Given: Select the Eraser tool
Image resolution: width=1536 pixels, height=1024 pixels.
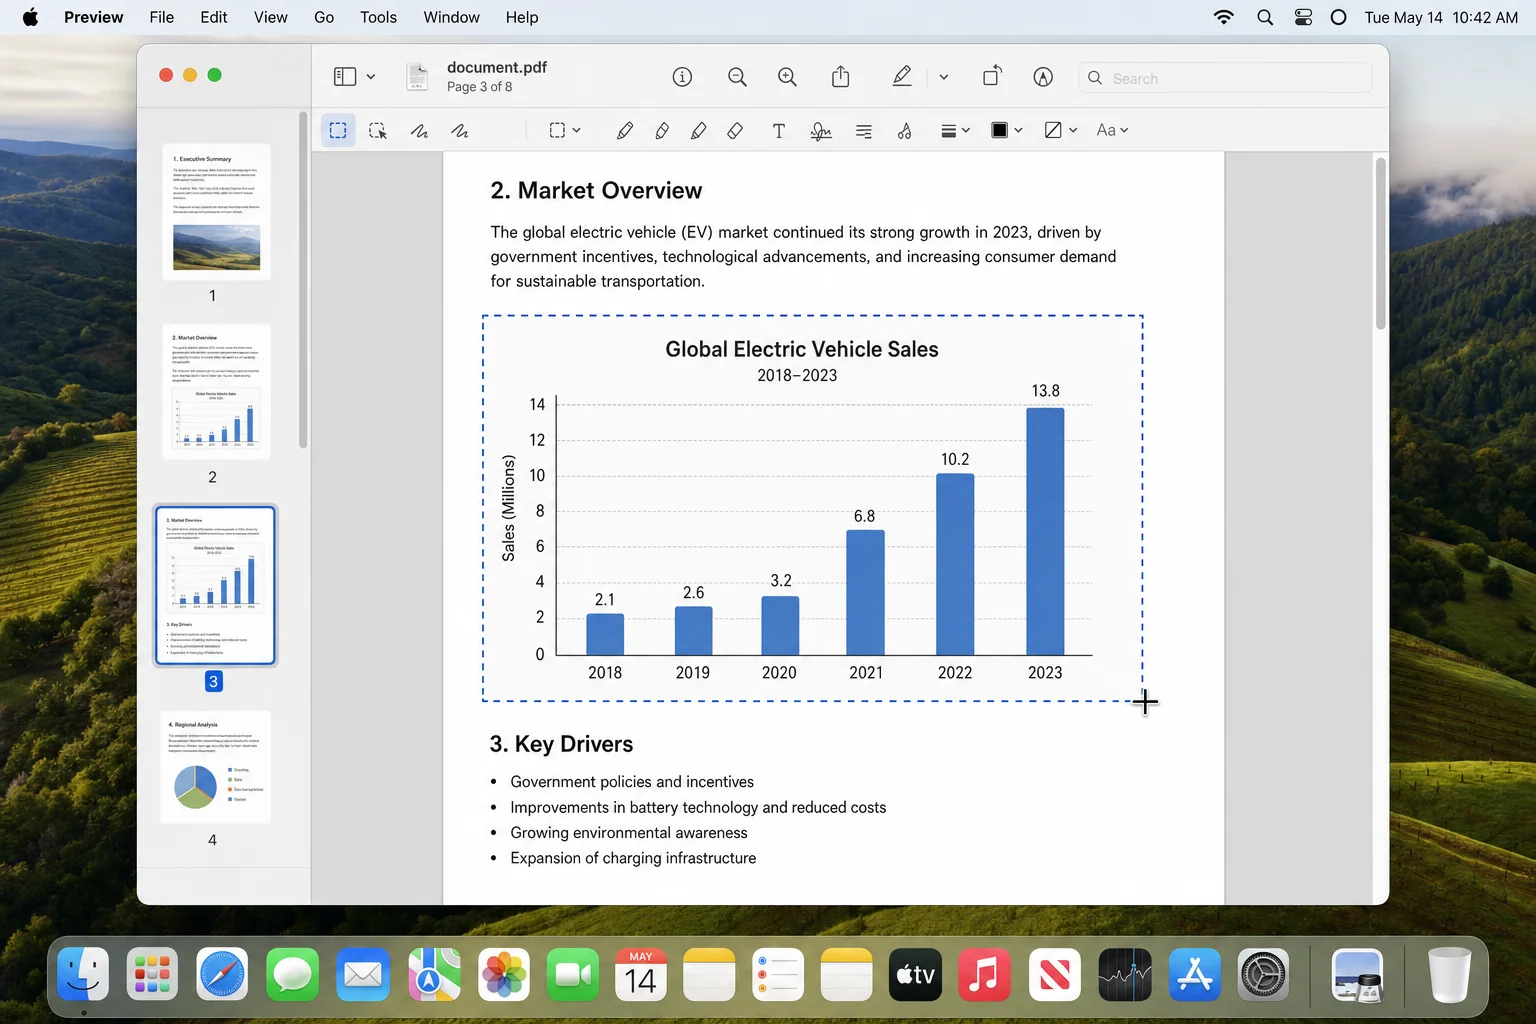Looking at the screenshot, I should coord(735,130).
